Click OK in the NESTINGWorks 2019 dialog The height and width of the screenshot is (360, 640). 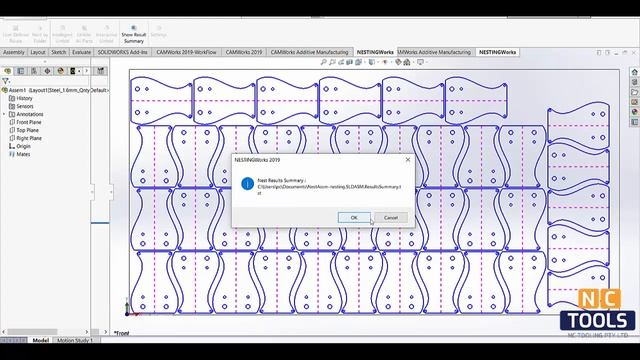[354, 218]
